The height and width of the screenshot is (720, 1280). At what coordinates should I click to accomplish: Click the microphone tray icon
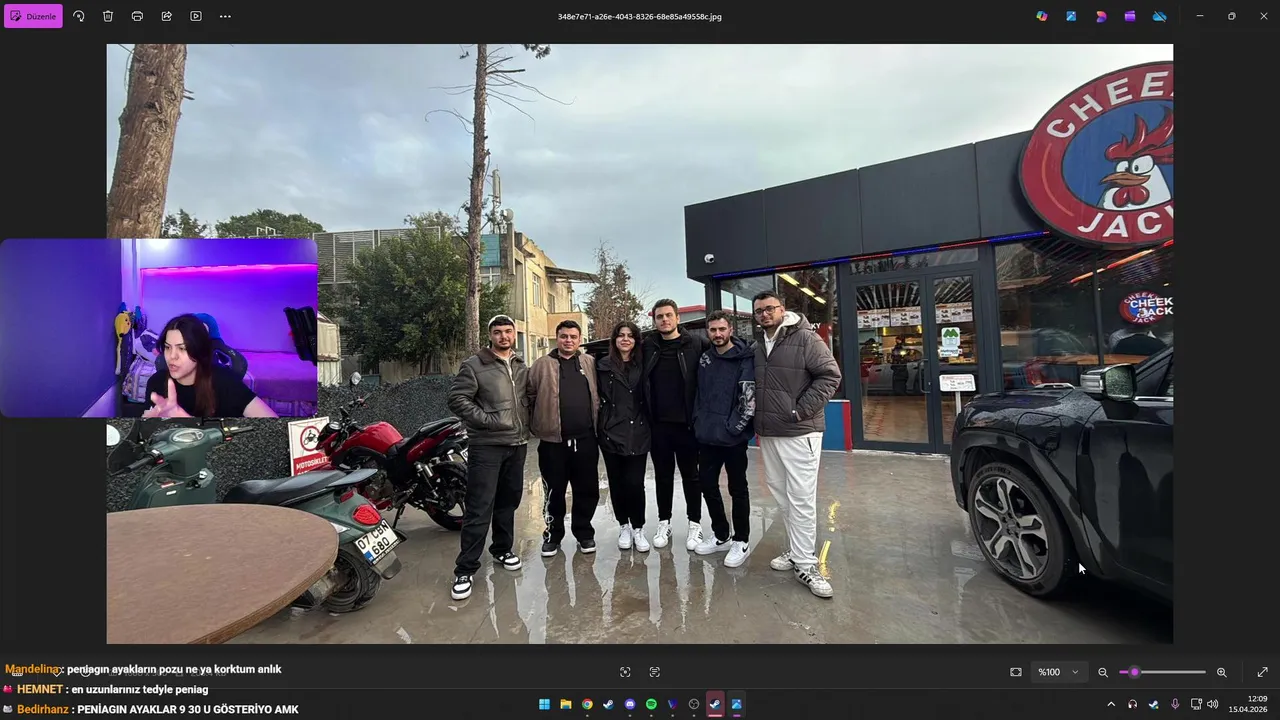[1175, 704]
